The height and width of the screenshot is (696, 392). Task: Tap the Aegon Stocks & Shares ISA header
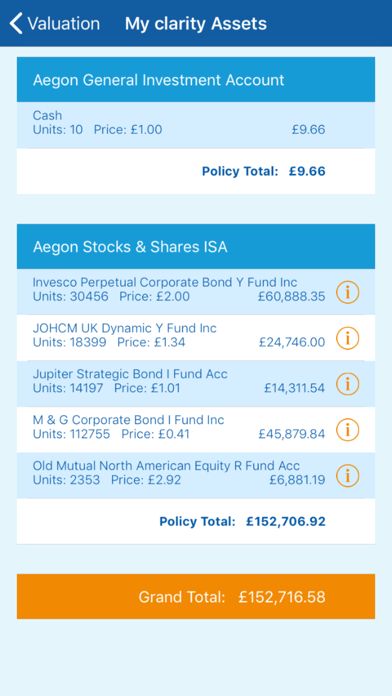[196, 246]
